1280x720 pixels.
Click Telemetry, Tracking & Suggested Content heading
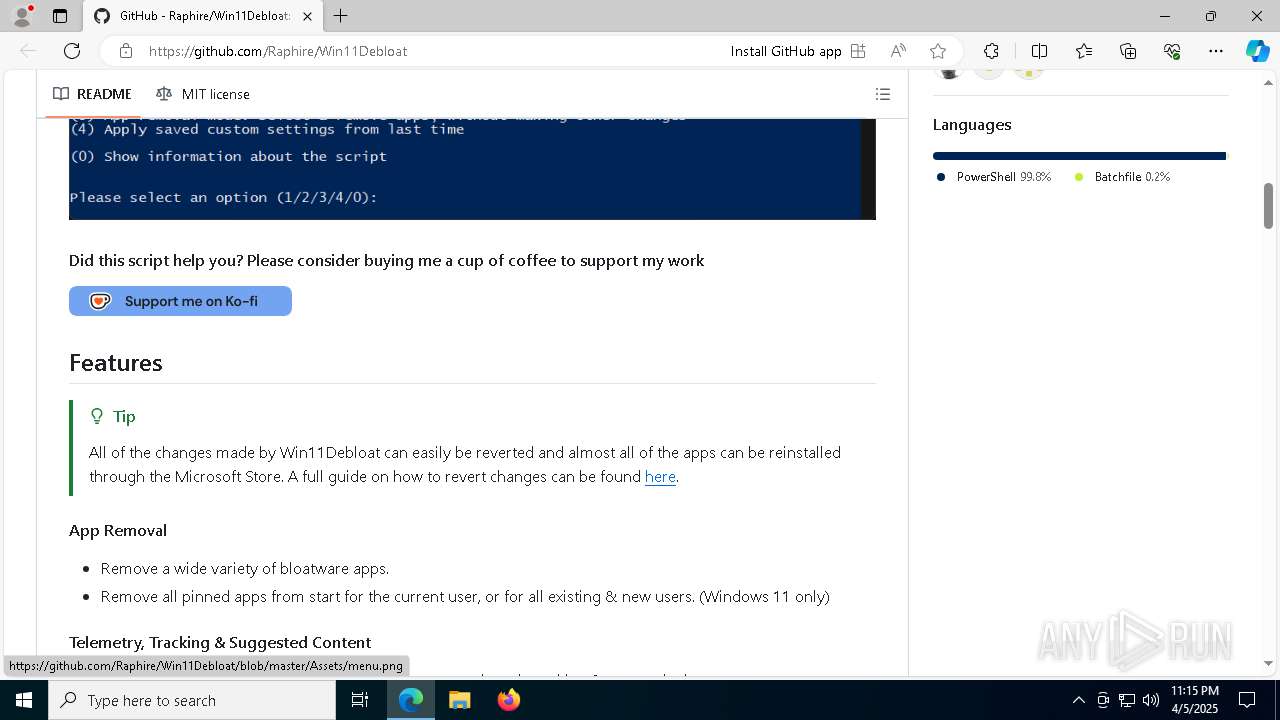(x=220, y=642)
